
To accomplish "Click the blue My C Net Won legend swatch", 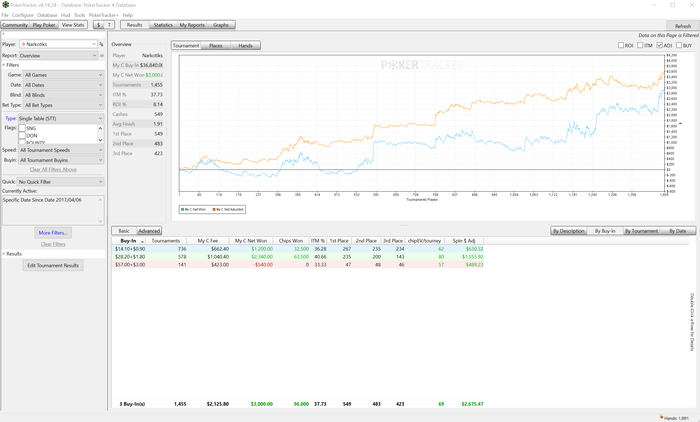I will point(183,209).
